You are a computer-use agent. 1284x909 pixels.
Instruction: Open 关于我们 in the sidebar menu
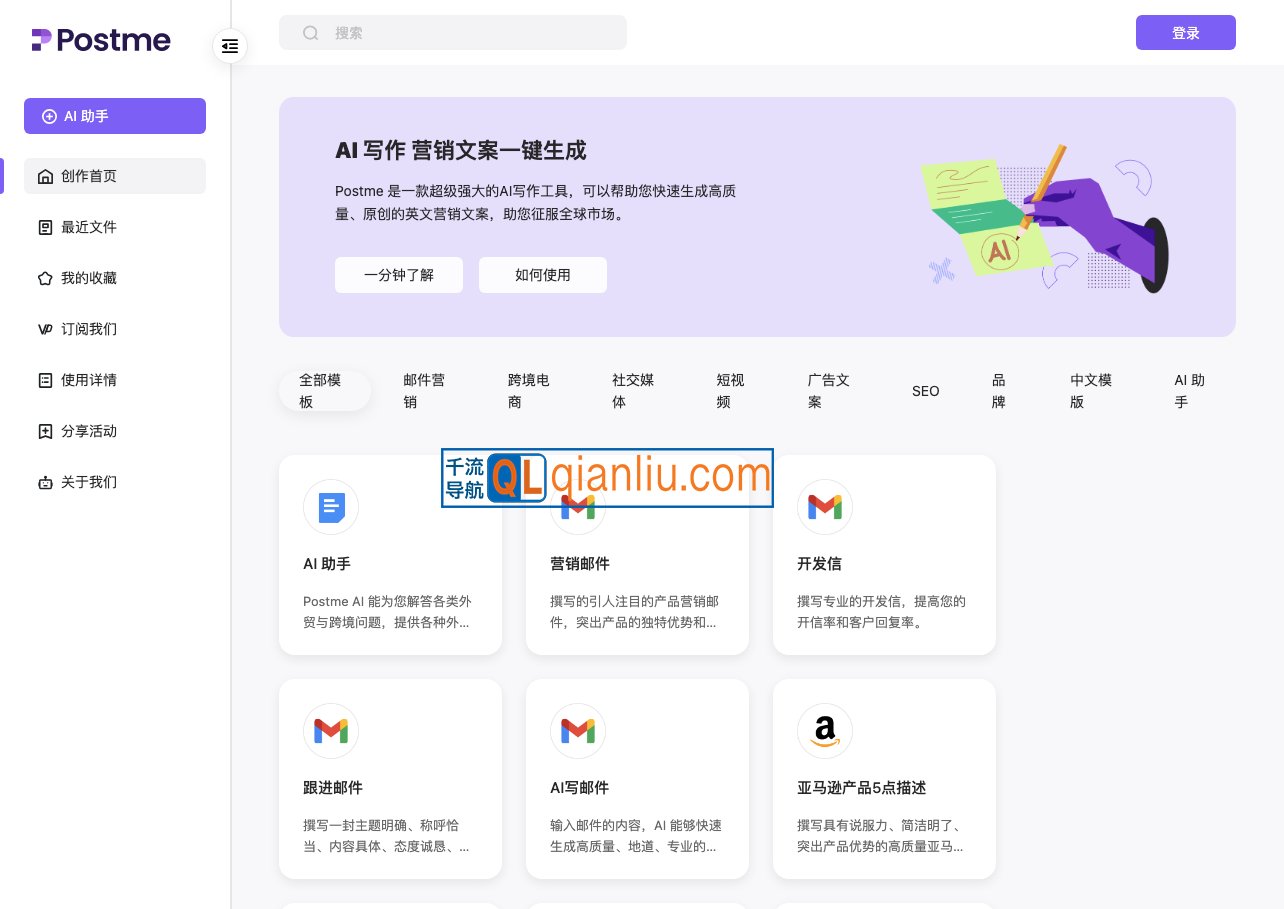click(89, 482)
